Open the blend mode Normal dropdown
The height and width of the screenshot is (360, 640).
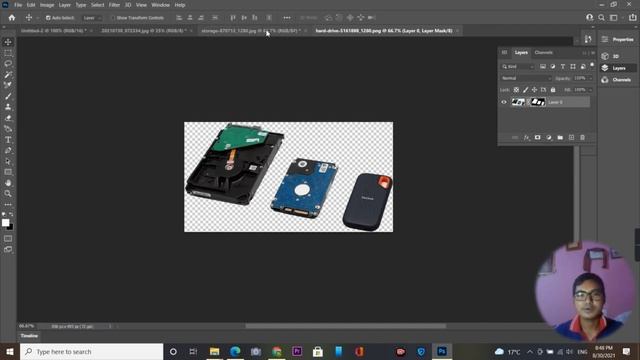(x=526, y=78)
